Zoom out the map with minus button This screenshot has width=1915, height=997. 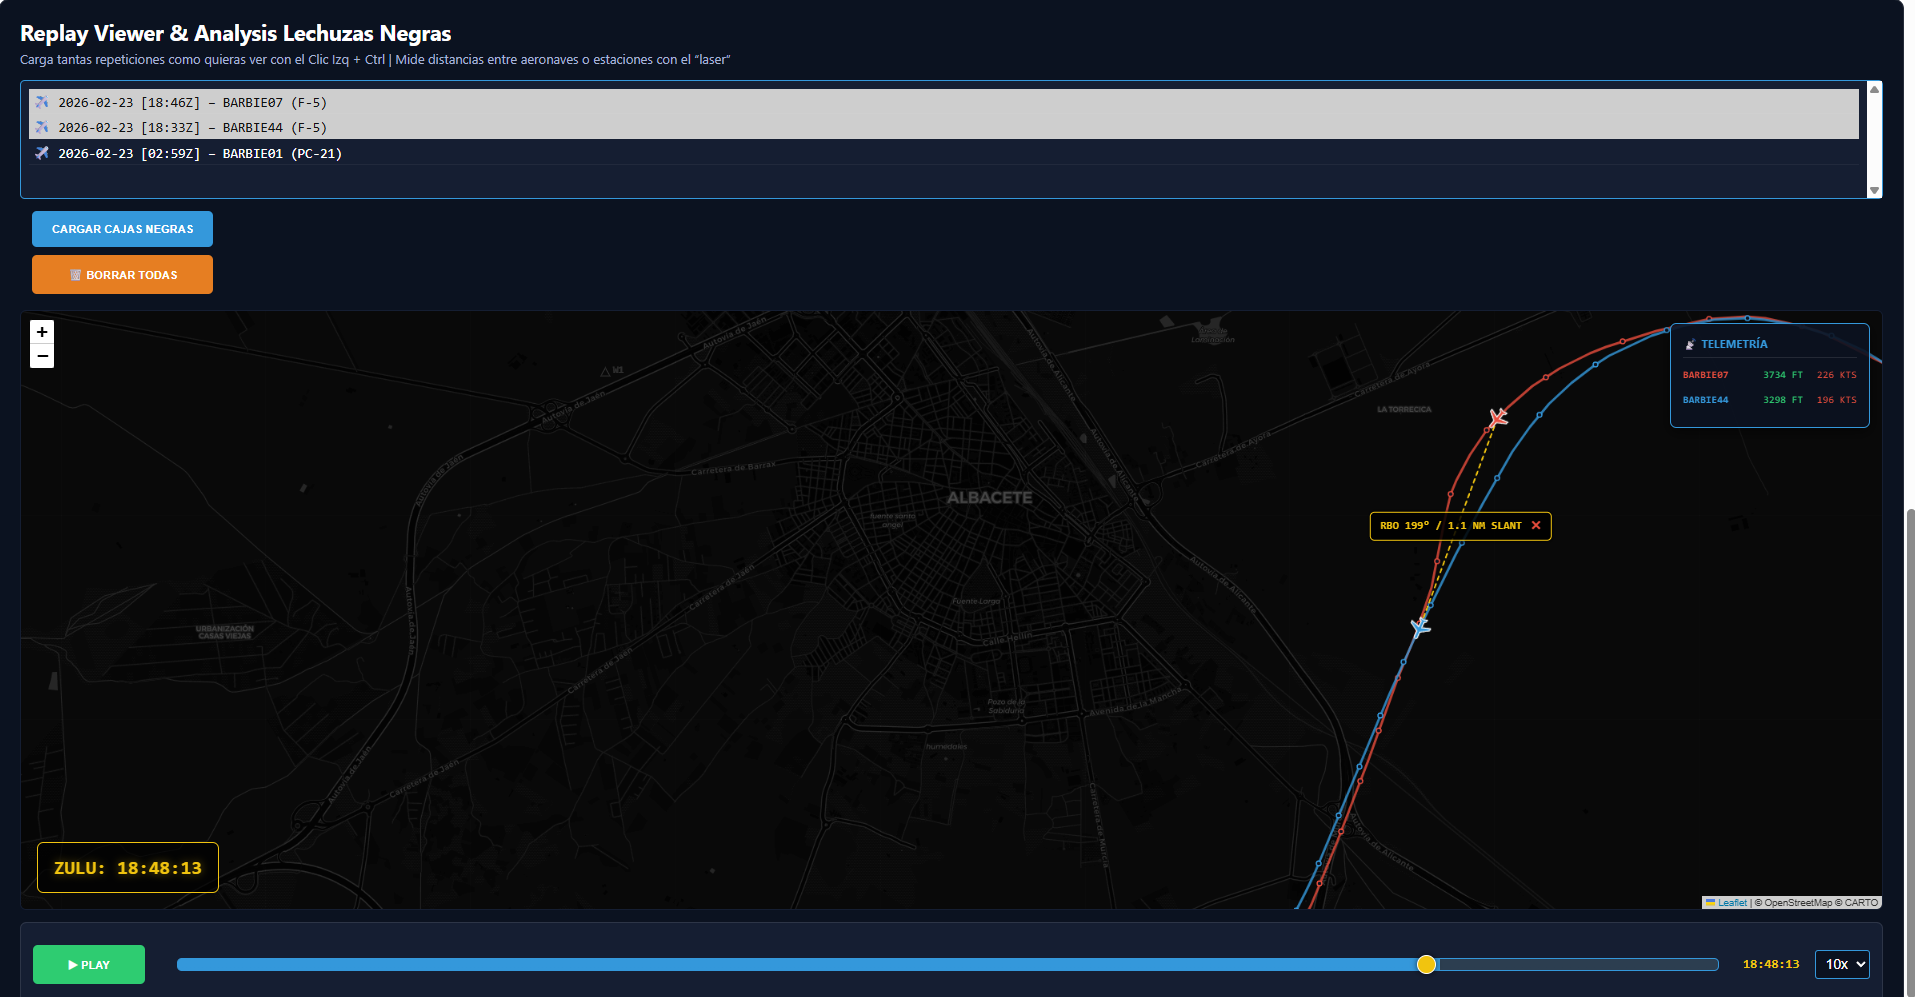coord(42,356)
